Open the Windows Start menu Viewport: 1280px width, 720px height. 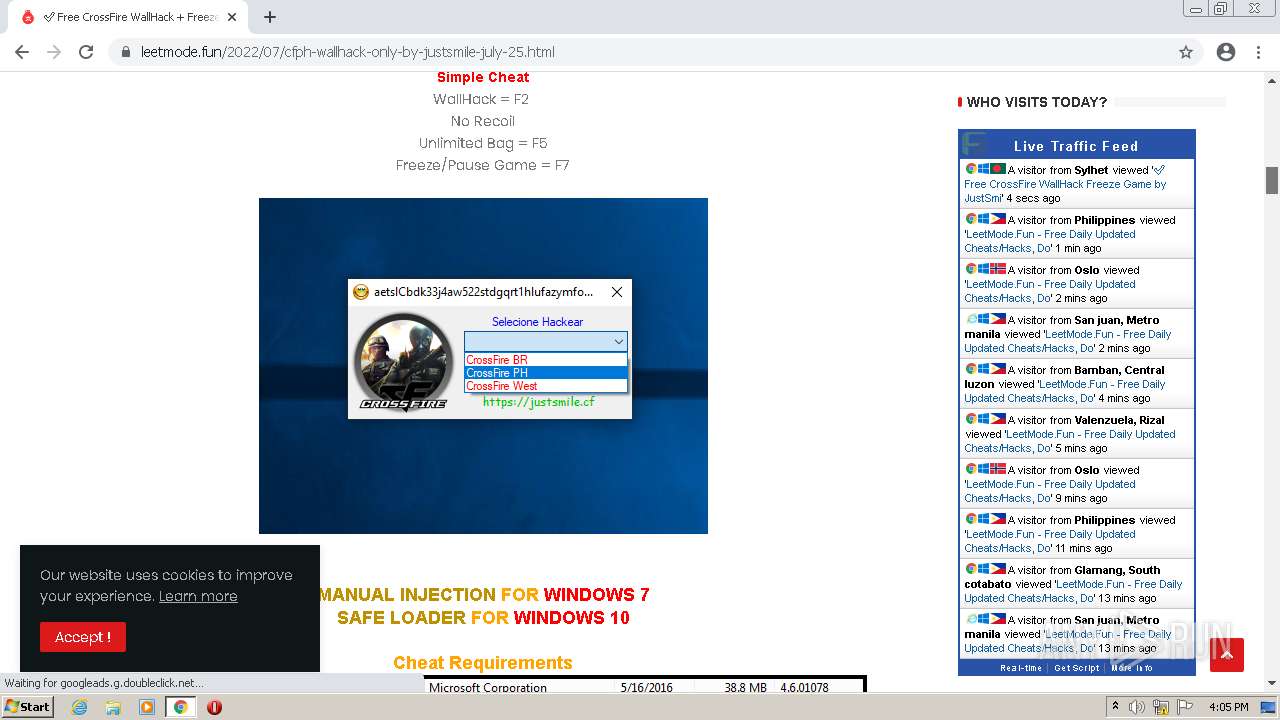click(x=27, y=706)
